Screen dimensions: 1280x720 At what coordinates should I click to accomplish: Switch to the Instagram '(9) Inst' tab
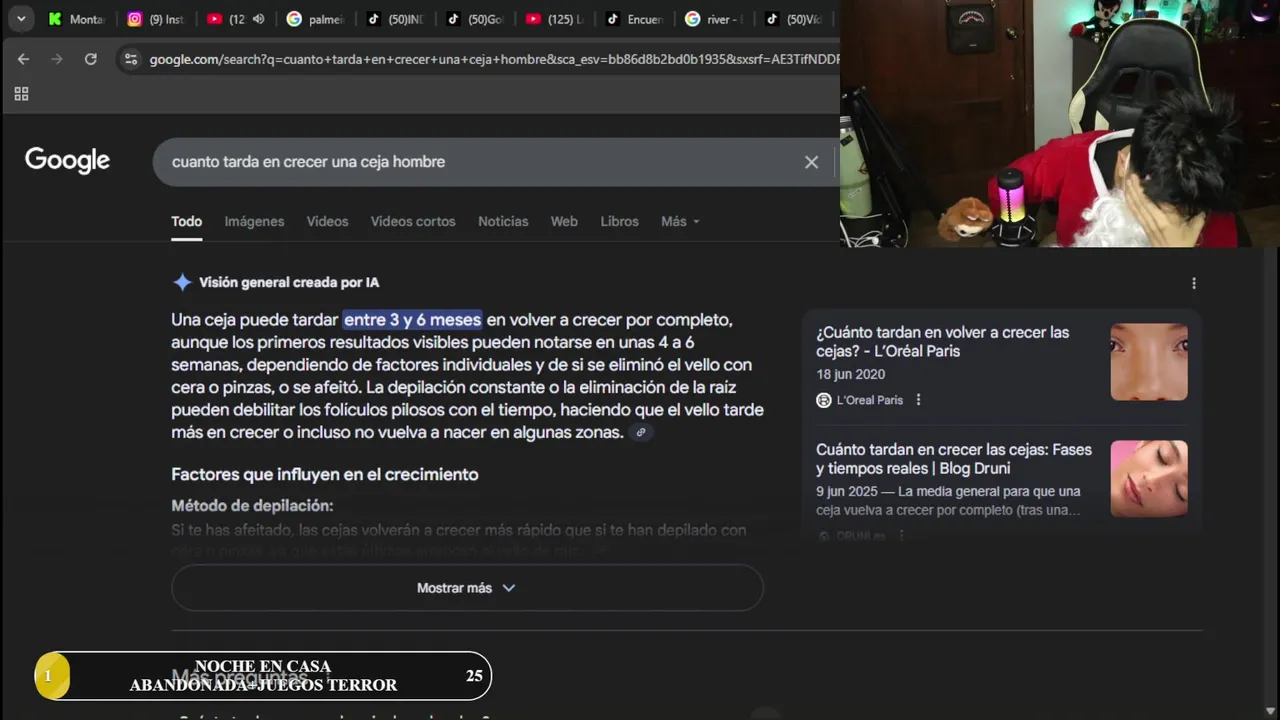[x=155, y=19]
